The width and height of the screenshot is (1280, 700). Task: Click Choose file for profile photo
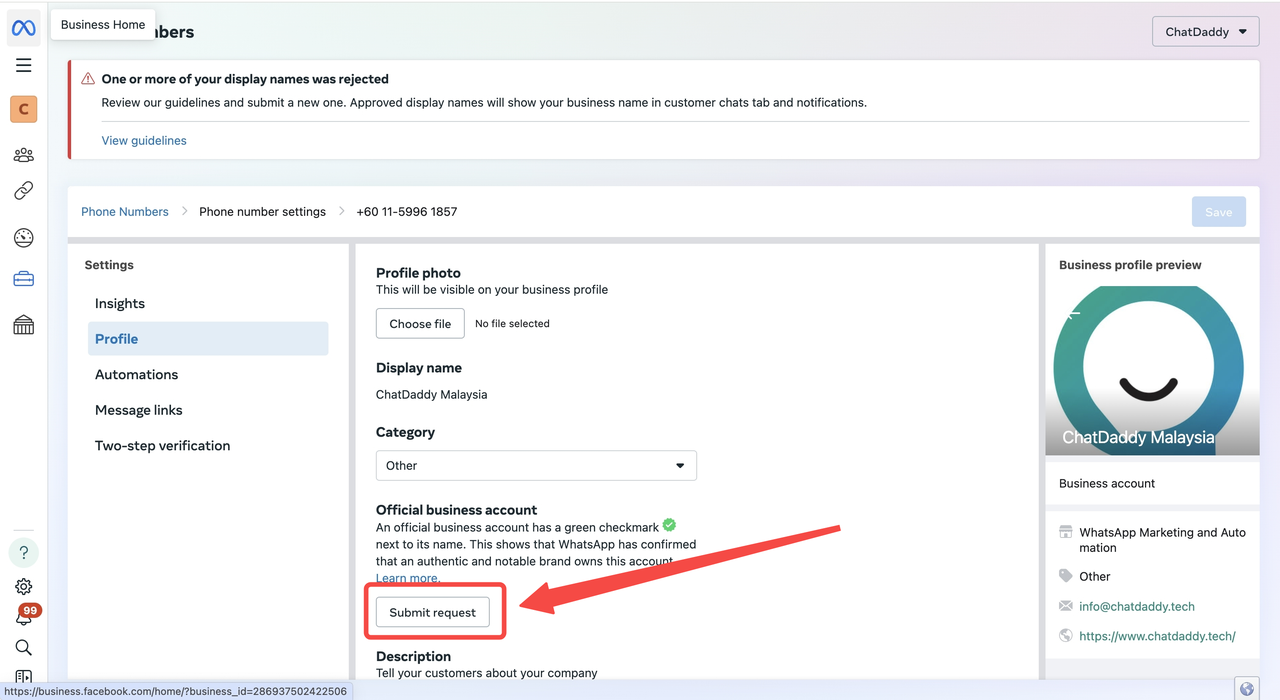420,324
